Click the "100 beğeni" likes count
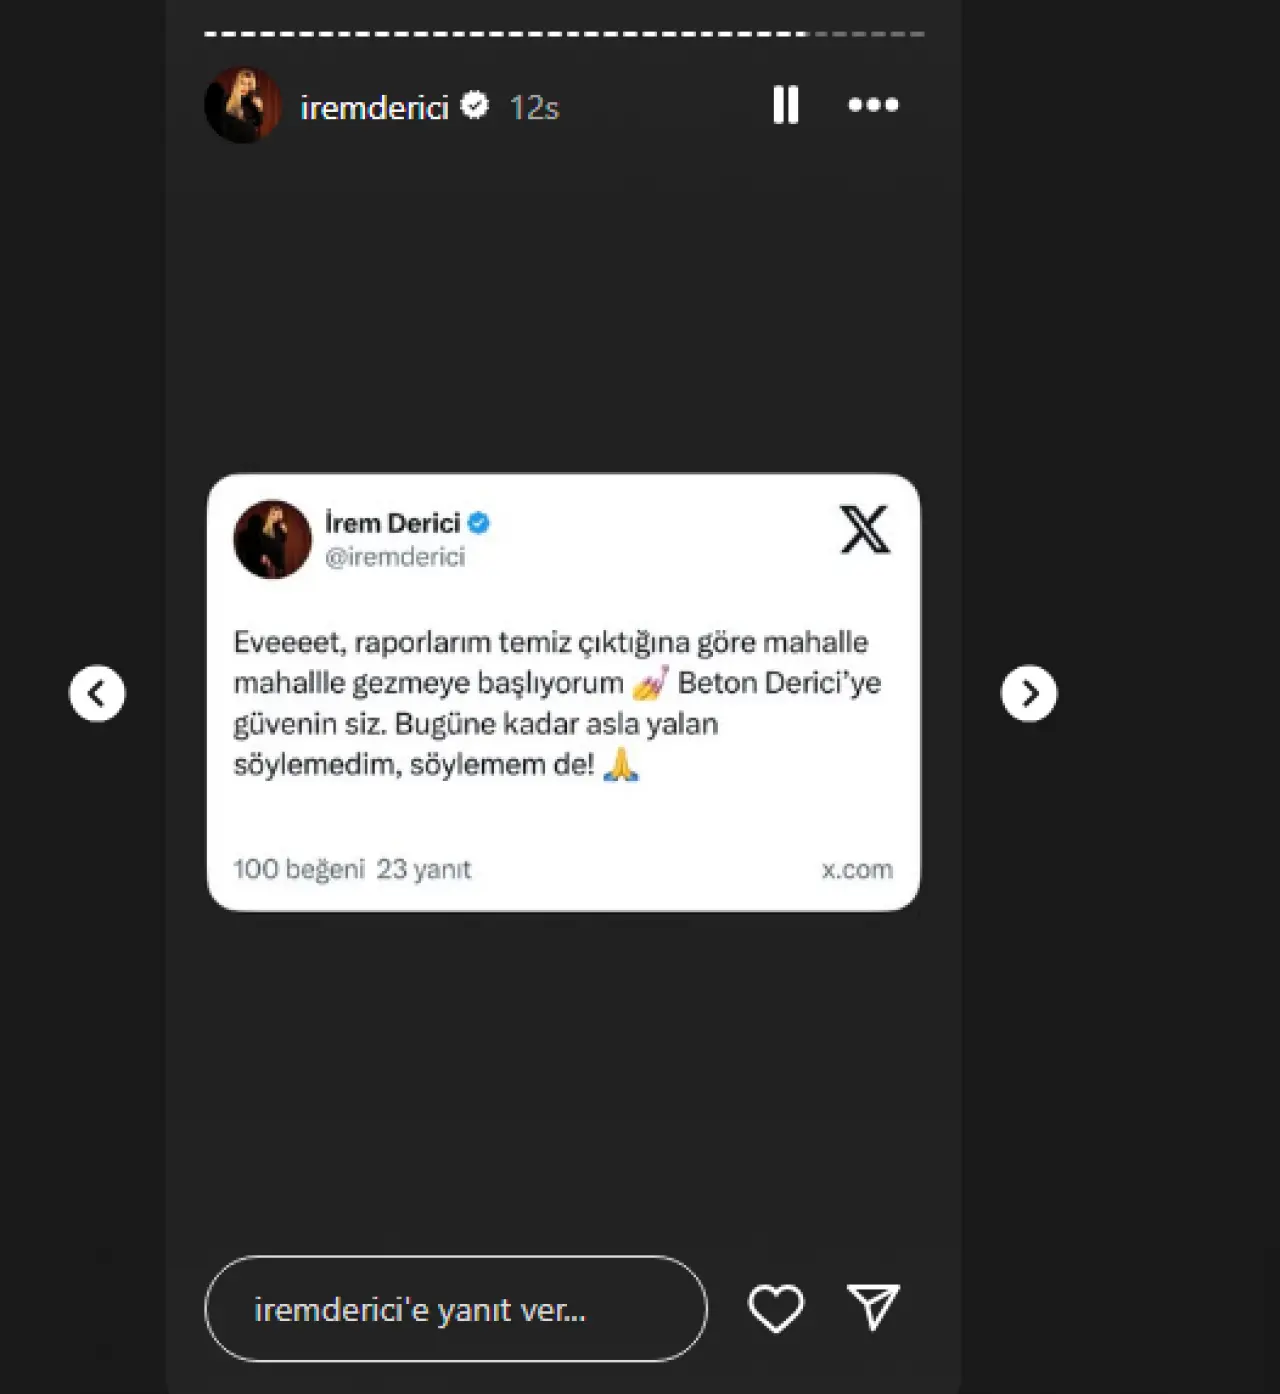 tap(298, 869)
